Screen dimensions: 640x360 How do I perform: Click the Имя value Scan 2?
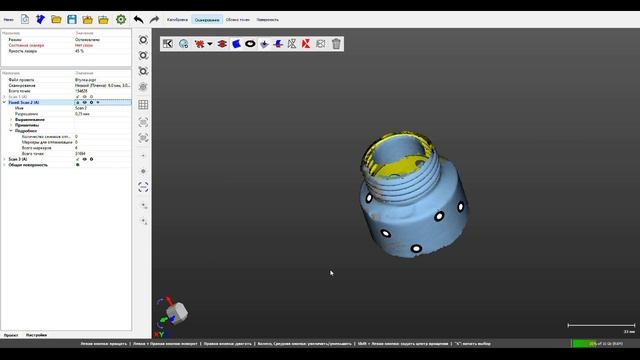[x=81, y=108]
